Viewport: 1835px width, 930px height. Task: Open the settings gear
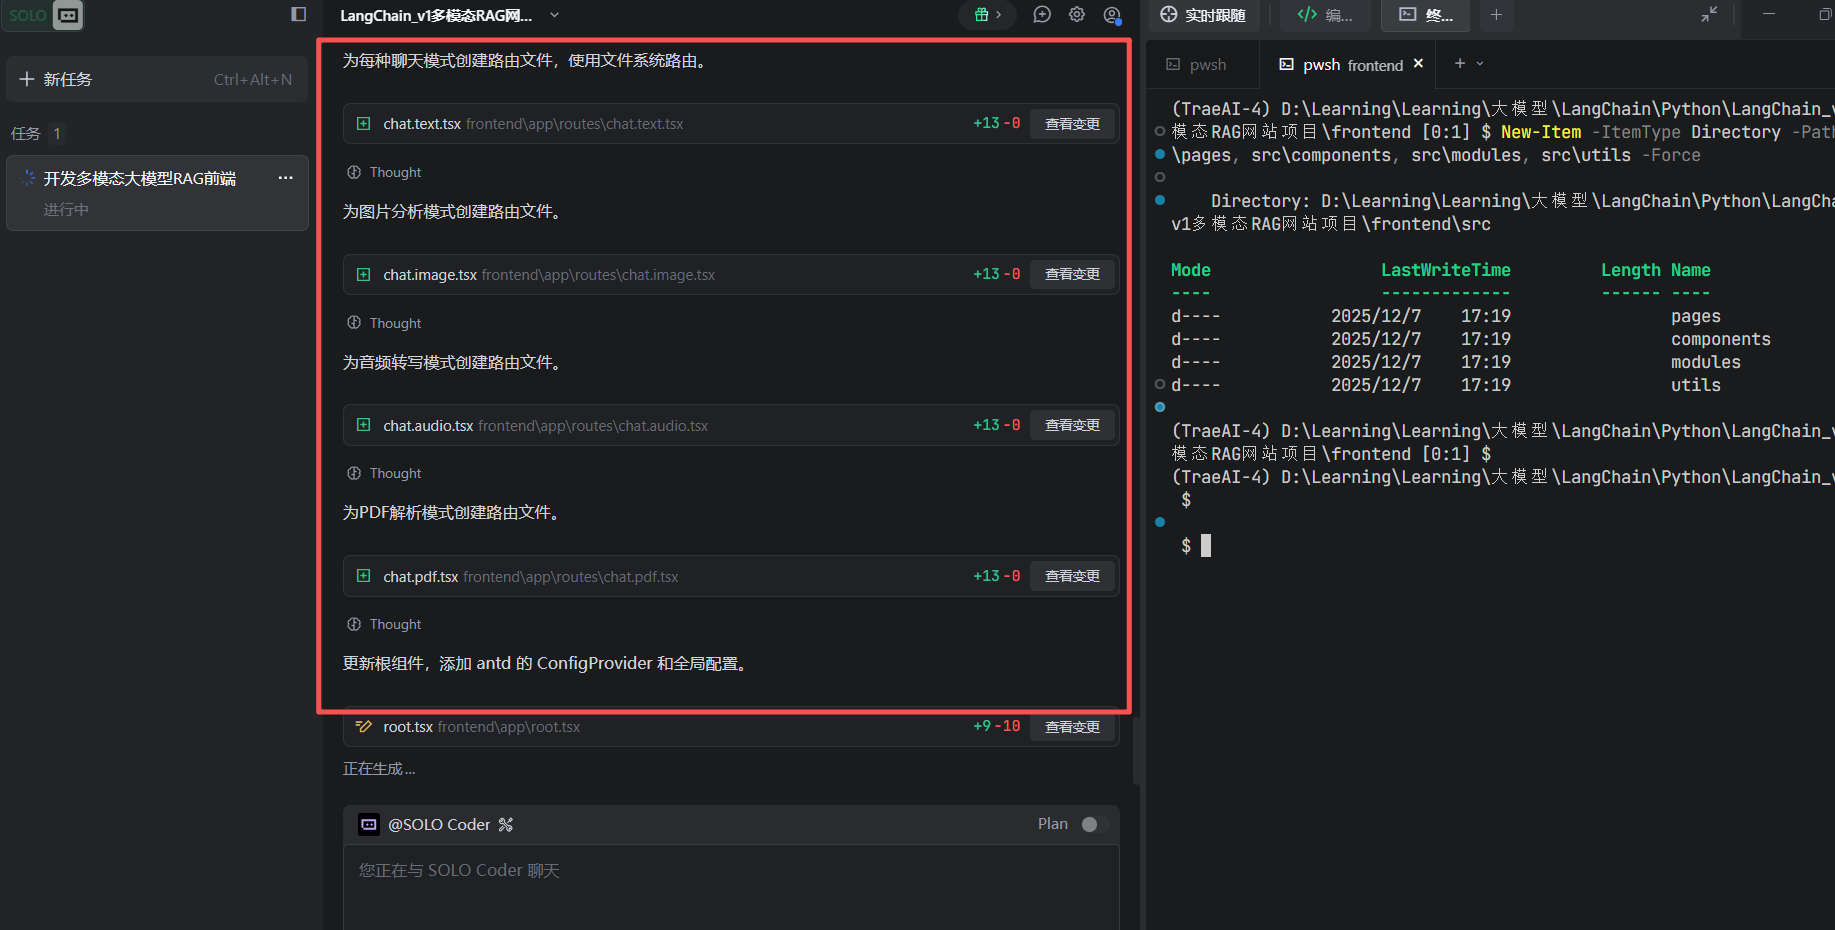pos(1077,15)
